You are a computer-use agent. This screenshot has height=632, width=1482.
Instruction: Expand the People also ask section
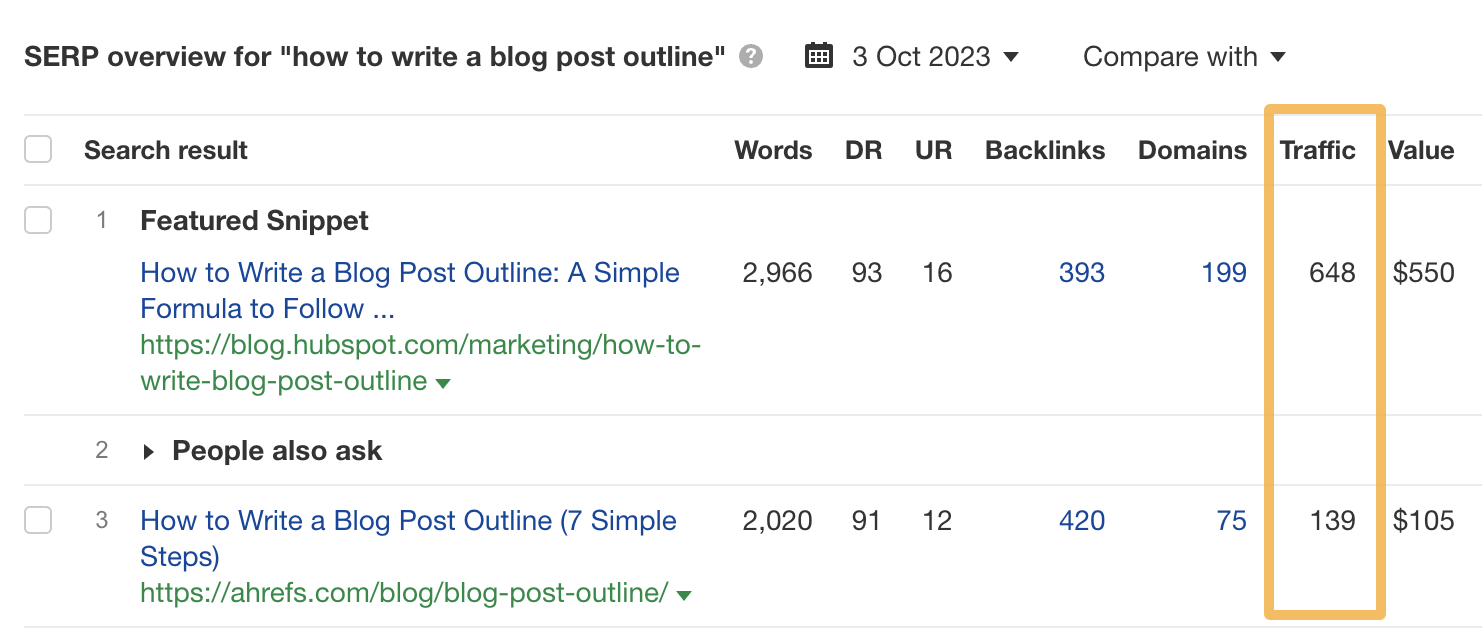point(148,451)
